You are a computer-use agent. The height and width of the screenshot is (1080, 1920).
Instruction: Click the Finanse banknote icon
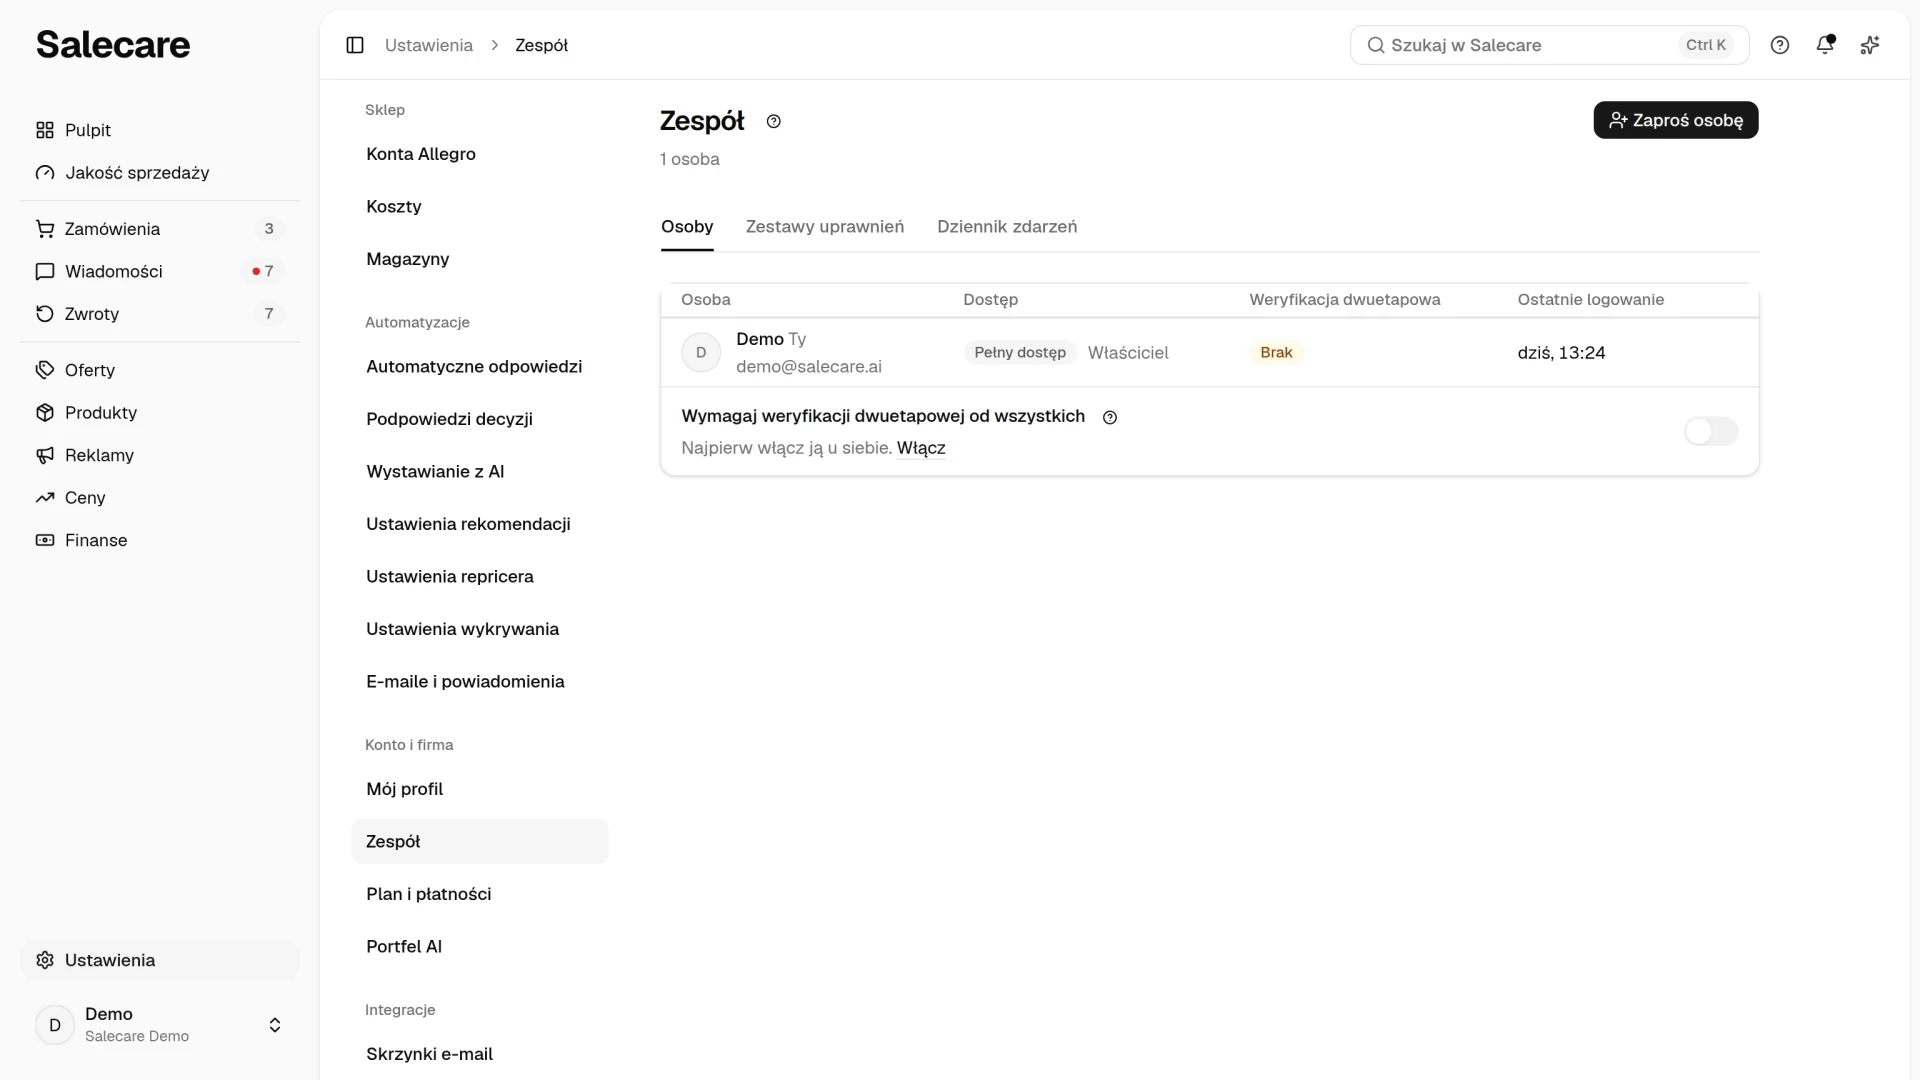pos(45,540)
